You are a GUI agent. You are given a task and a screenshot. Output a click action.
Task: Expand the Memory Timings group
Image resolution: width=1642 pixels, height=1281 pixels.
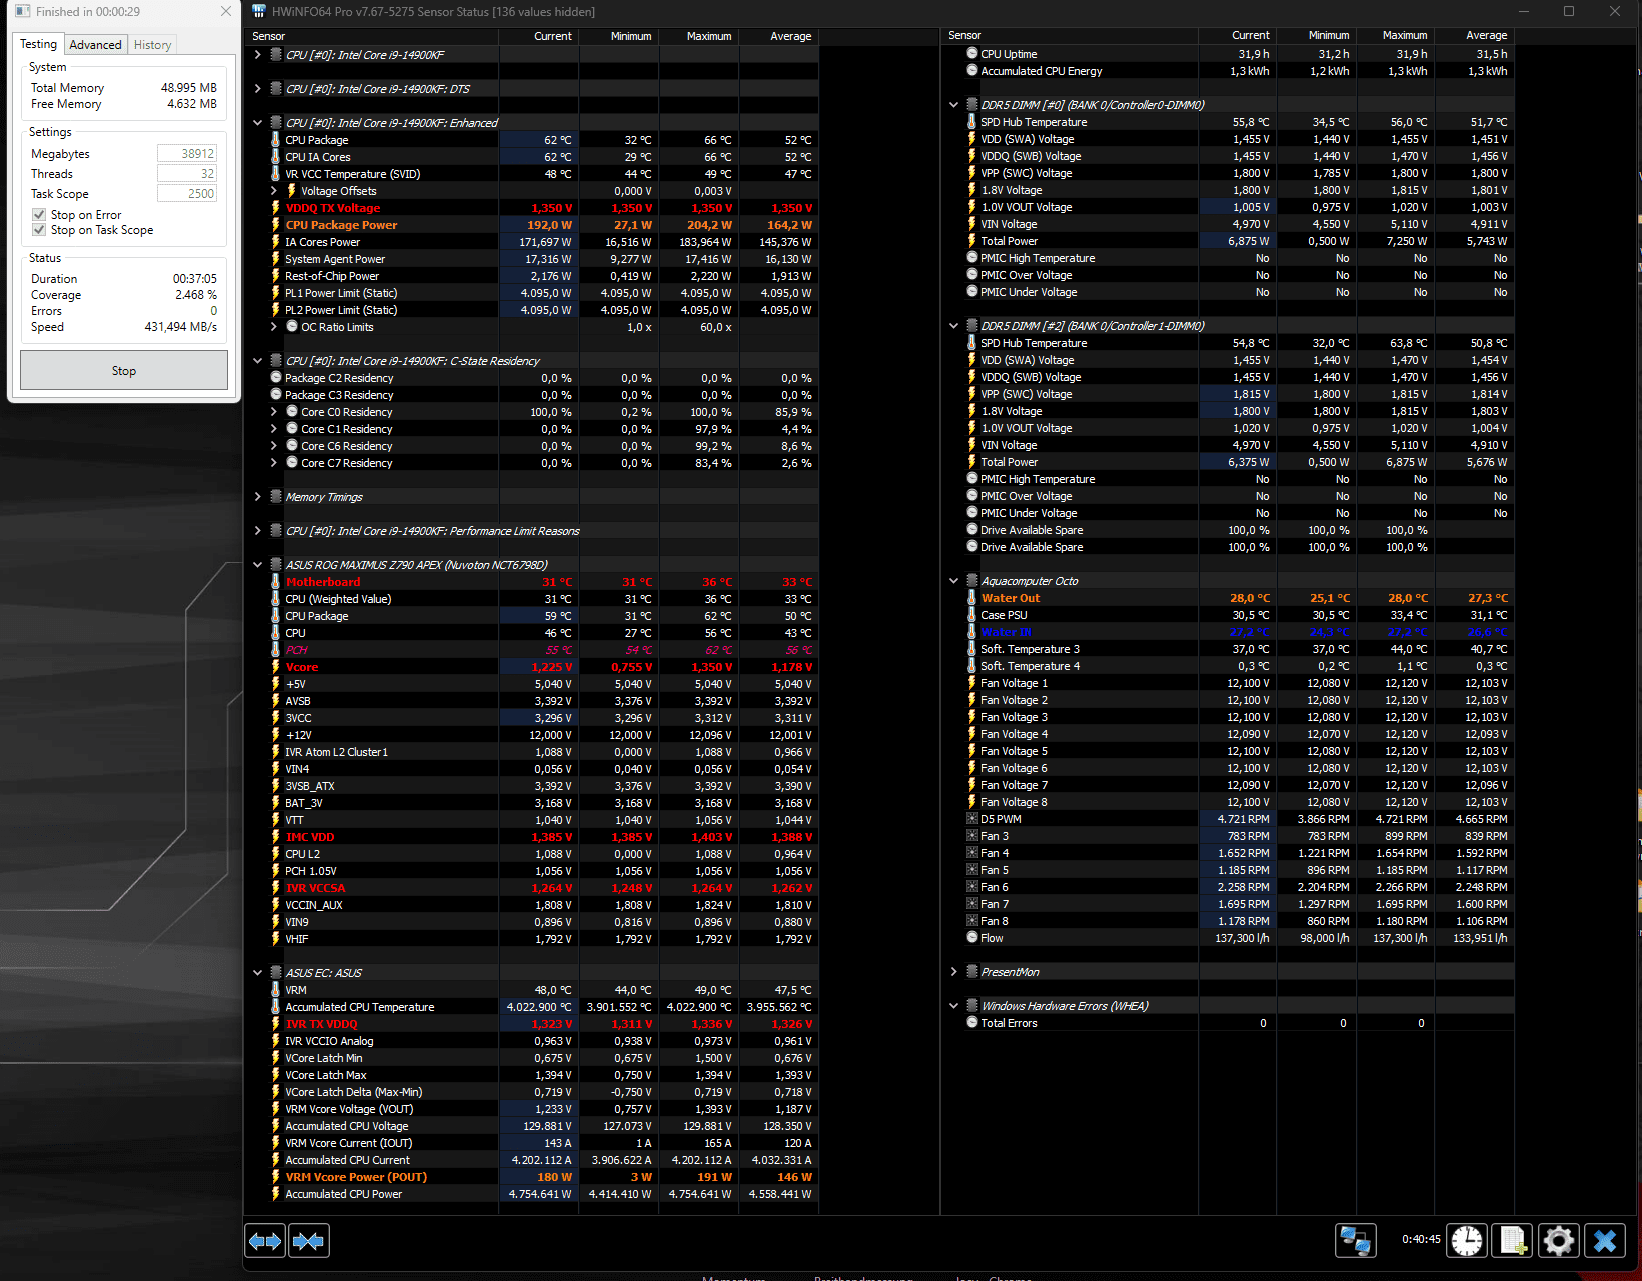pyautogui.click(x=257, y=497)
